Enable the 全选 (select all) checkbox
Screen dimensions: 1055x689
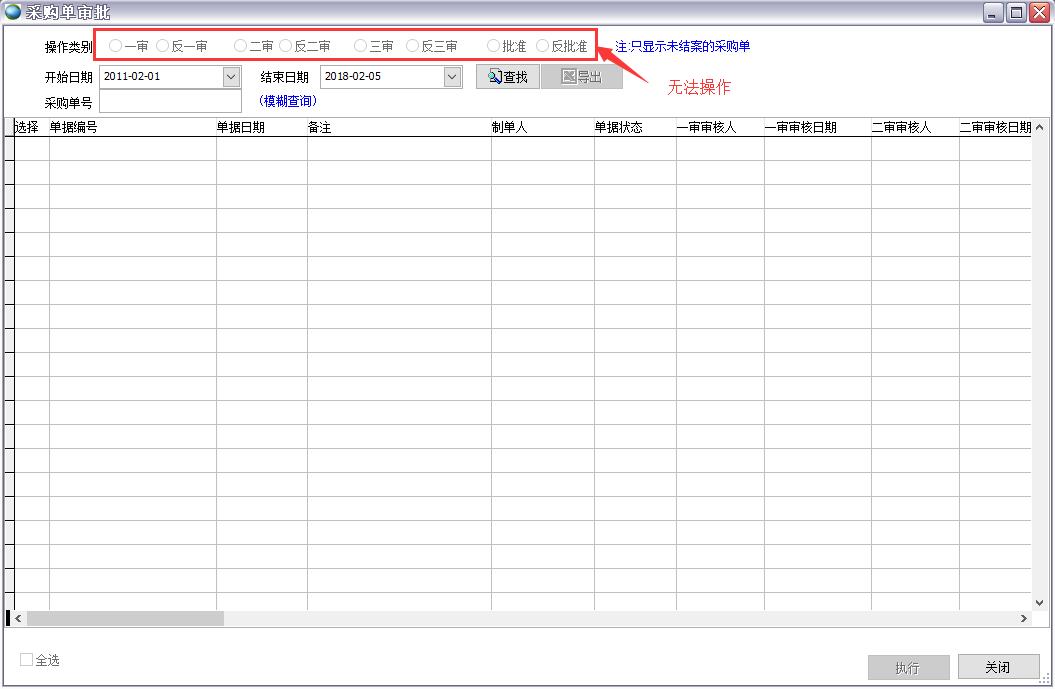pos(28,660)
